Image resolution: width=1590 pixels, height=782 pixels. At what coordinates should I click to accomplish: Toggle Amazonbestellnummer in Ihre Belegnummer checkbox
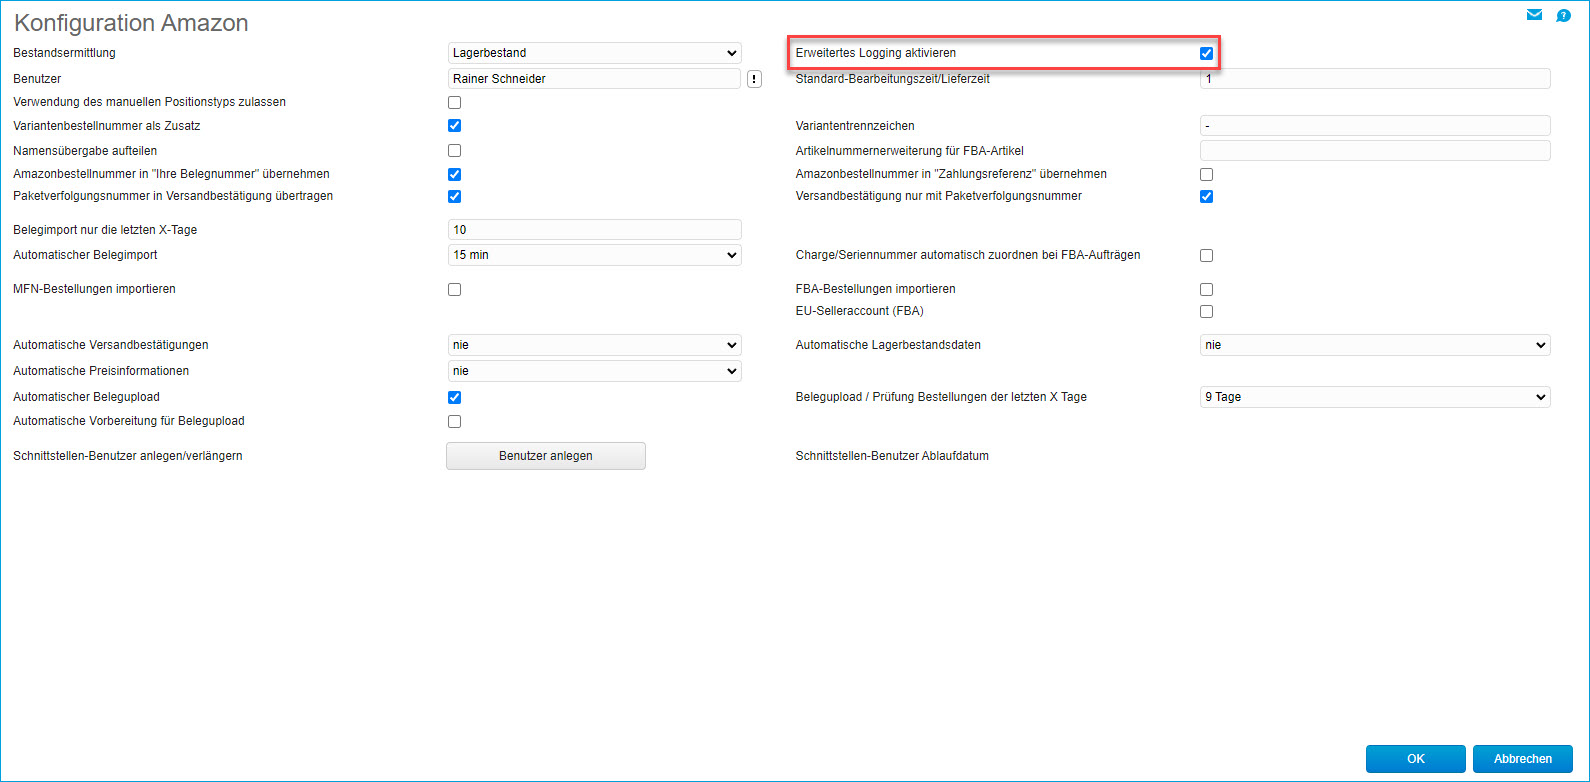[454, 174]
